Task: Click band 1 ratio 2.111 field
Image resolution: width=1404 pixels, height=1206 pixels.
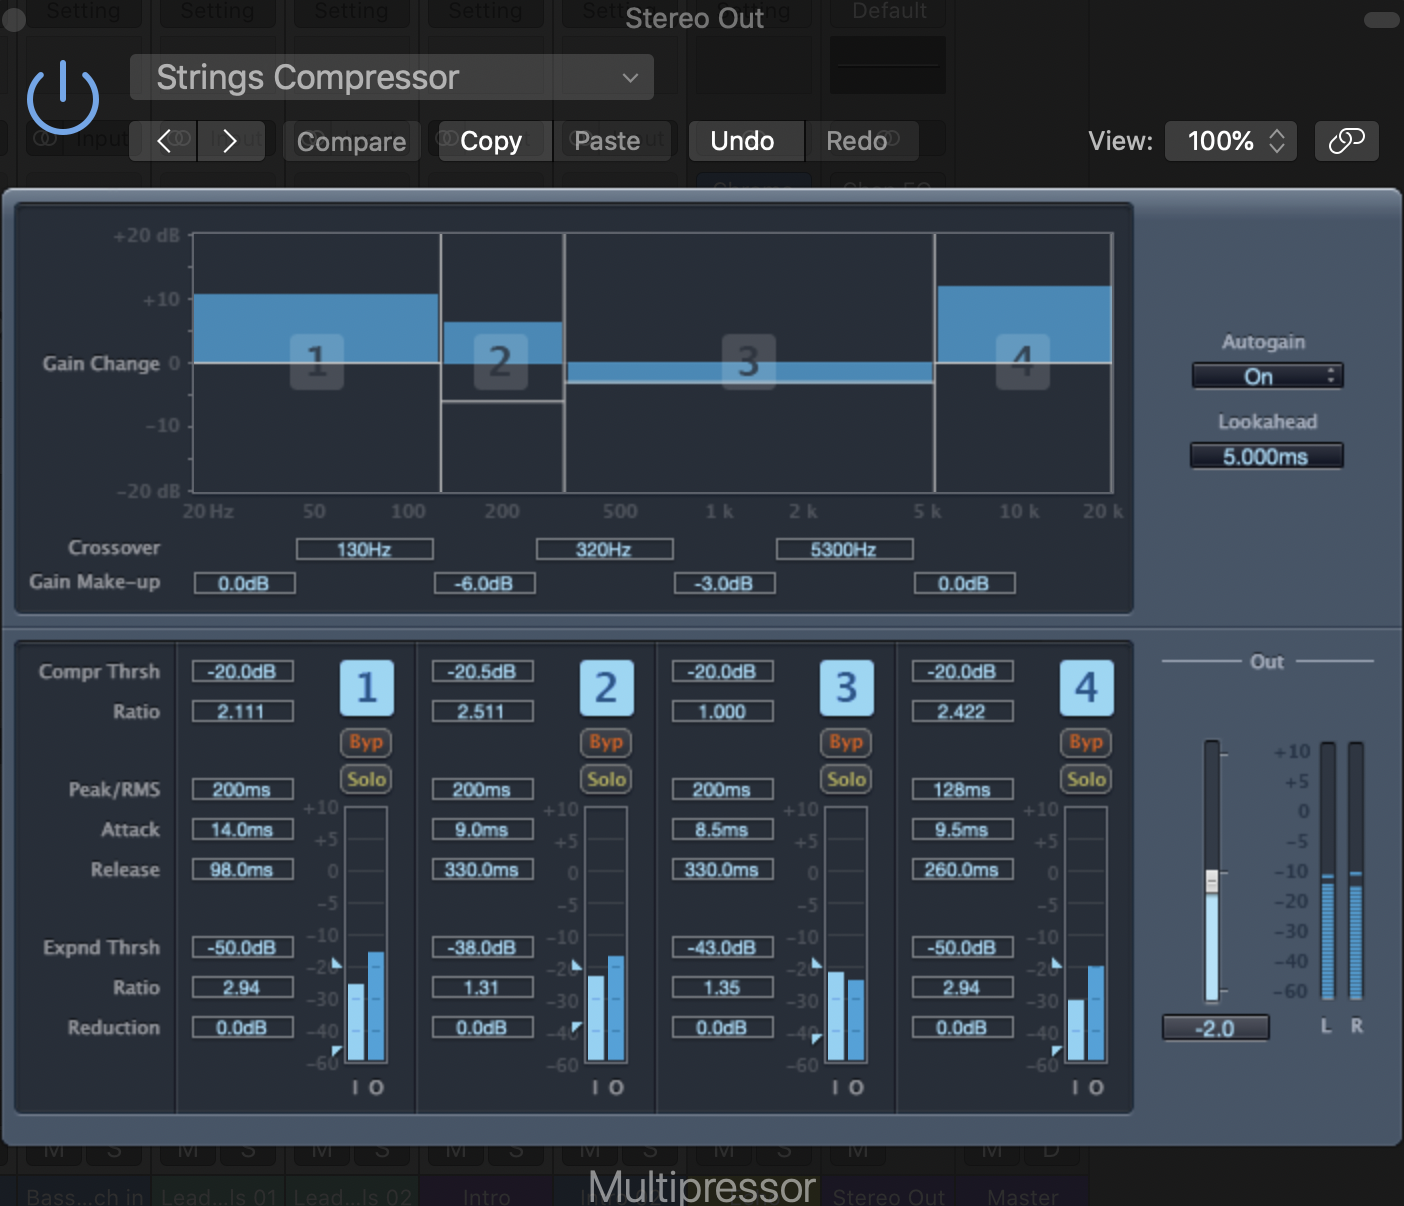Action: tap(243, 711)
